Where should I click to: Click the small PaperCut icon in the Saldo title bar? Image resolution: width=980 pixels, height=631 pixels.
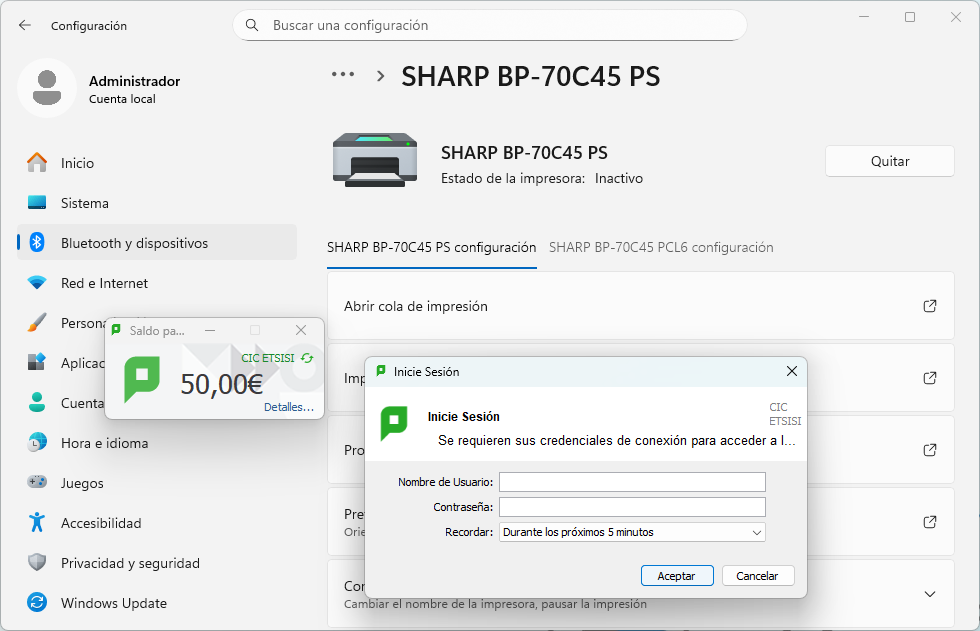click(x=116, y=330)
